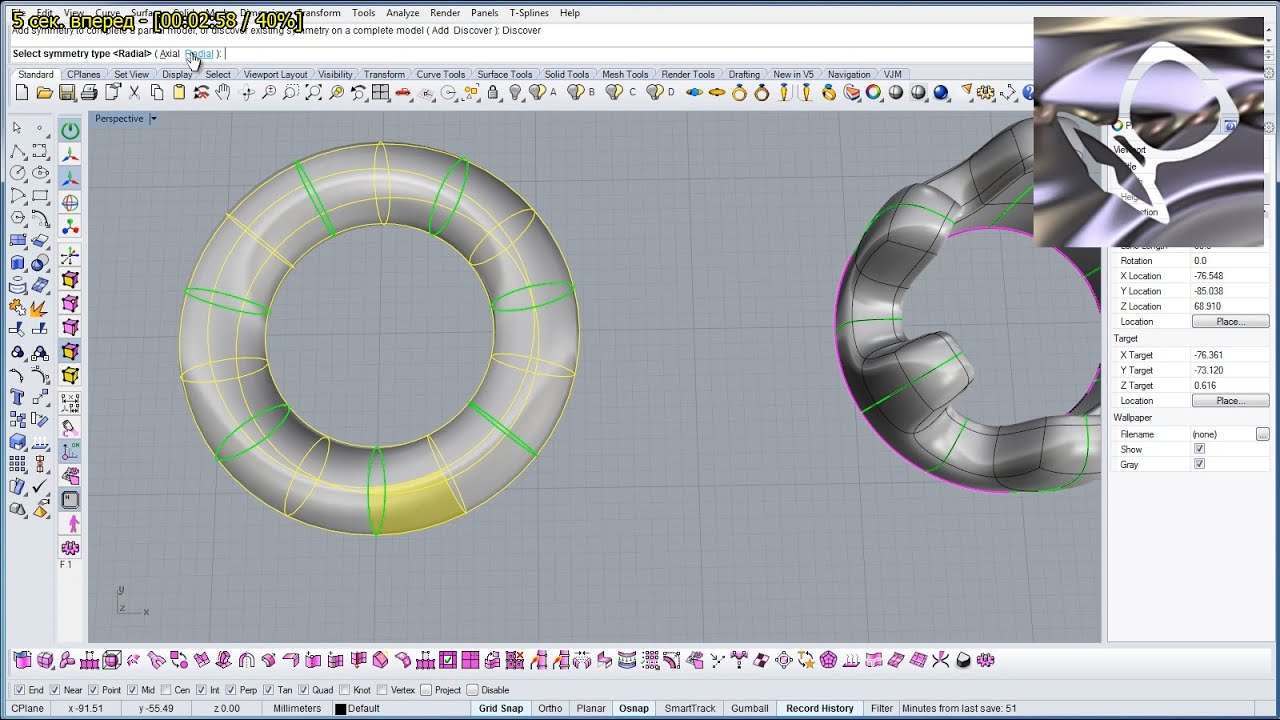Open the T-Splines menu
This screenshot has height=720, width=1280.
pos(529,13)
